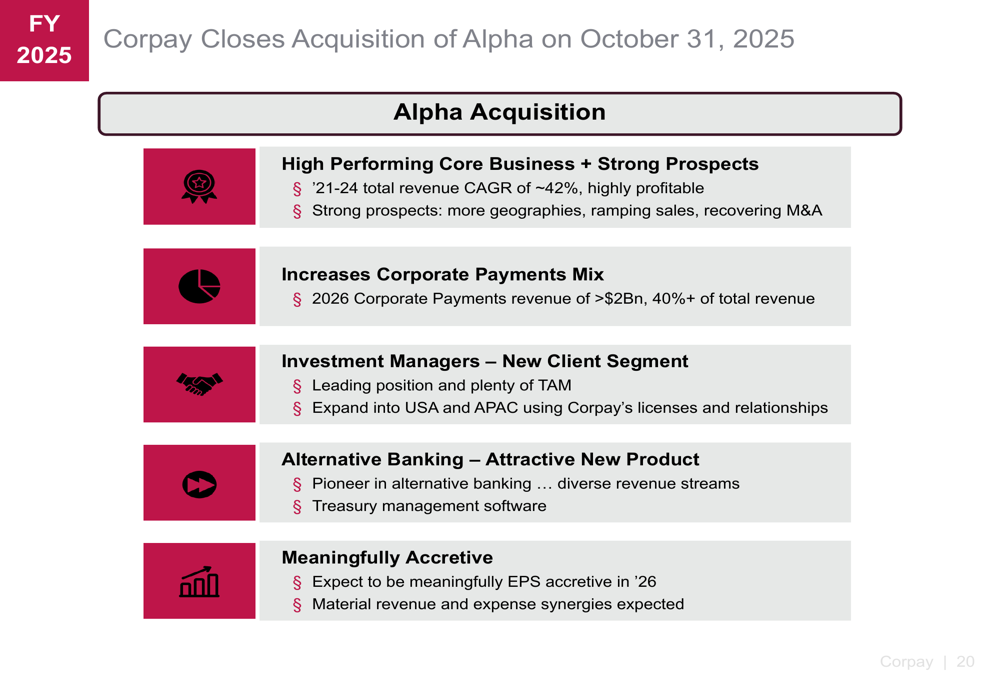Click the Alternative Banking – Attractive New Product heading
Viewport: 1000px width, 685px height.
coord(490,460)
